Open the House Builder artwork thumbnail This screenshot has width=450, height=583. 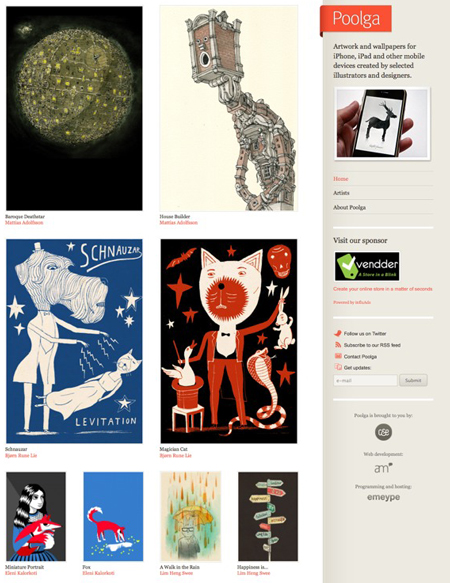[x=229, y=108]
